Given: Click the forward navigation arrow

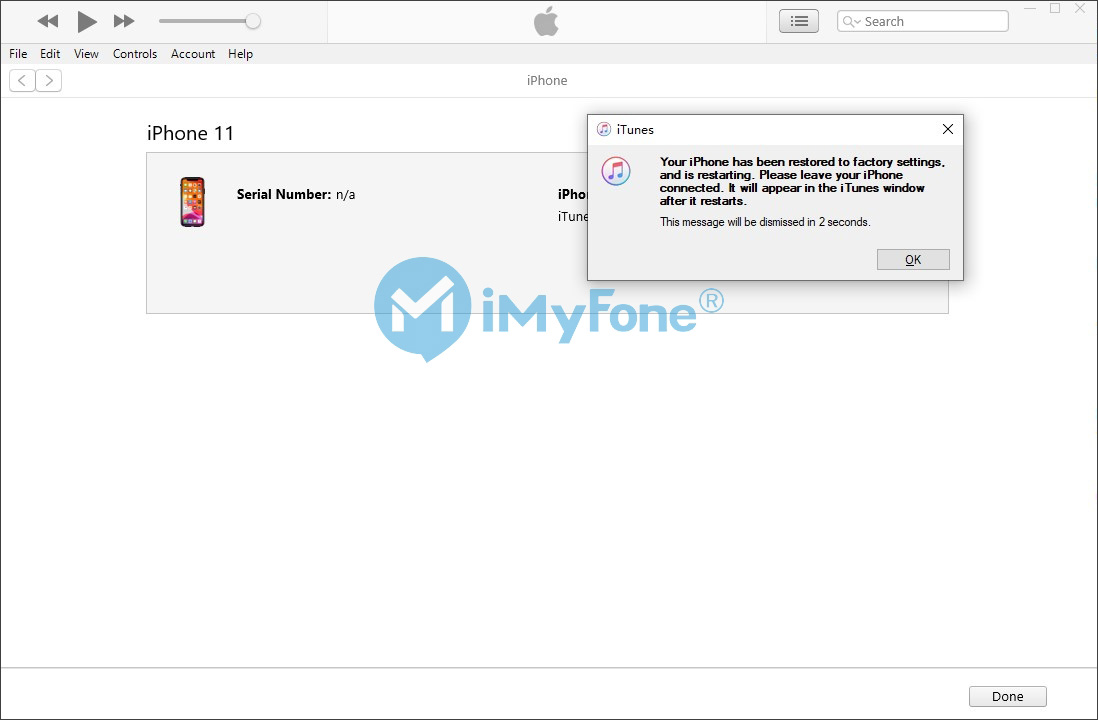Looking at the screenshot, I should (x=48, y=81).
